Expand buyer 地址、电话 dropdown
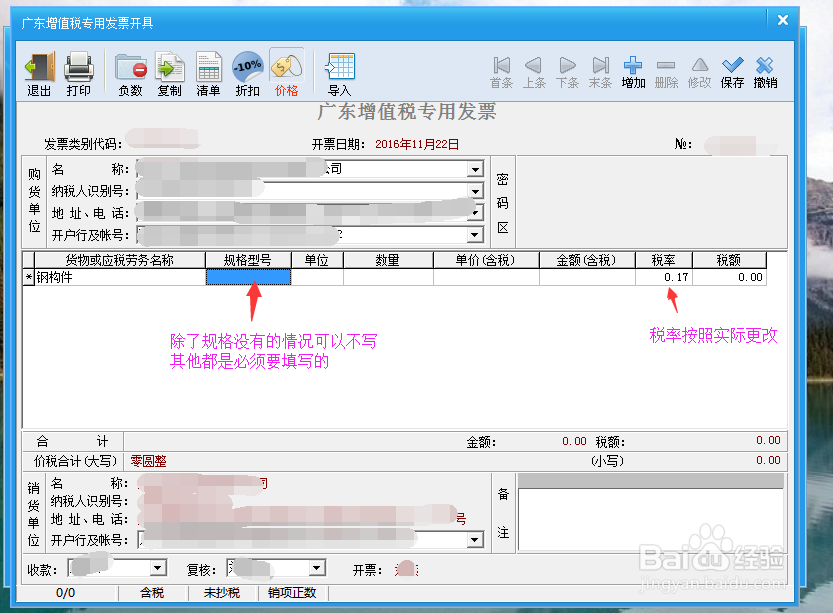The image size is (833, 613). point(475,212)
